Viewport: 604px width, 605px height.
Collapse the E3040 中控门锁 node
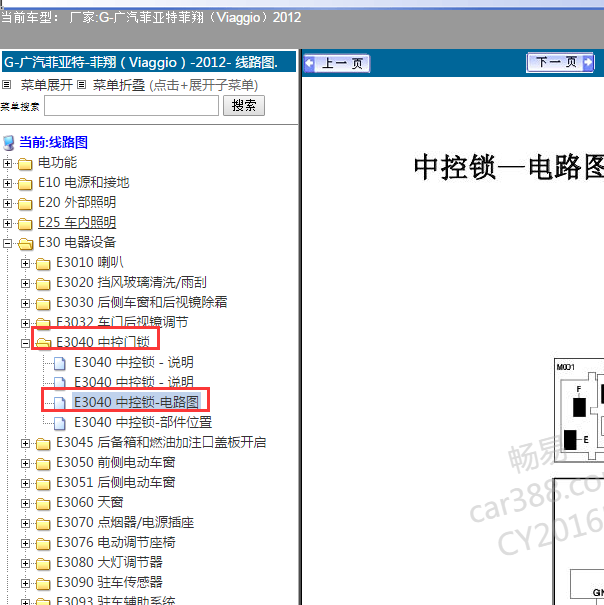[25, 343]
